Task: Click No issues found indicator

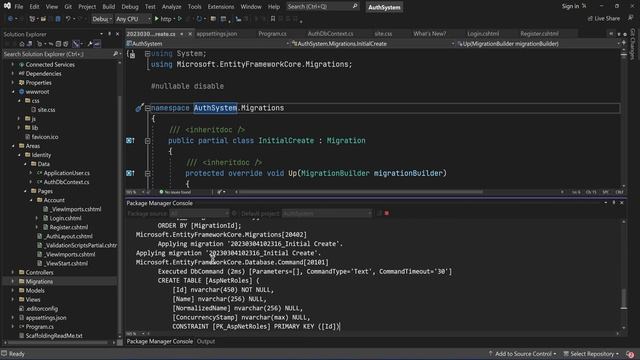Action: click(x=175, y=192)
